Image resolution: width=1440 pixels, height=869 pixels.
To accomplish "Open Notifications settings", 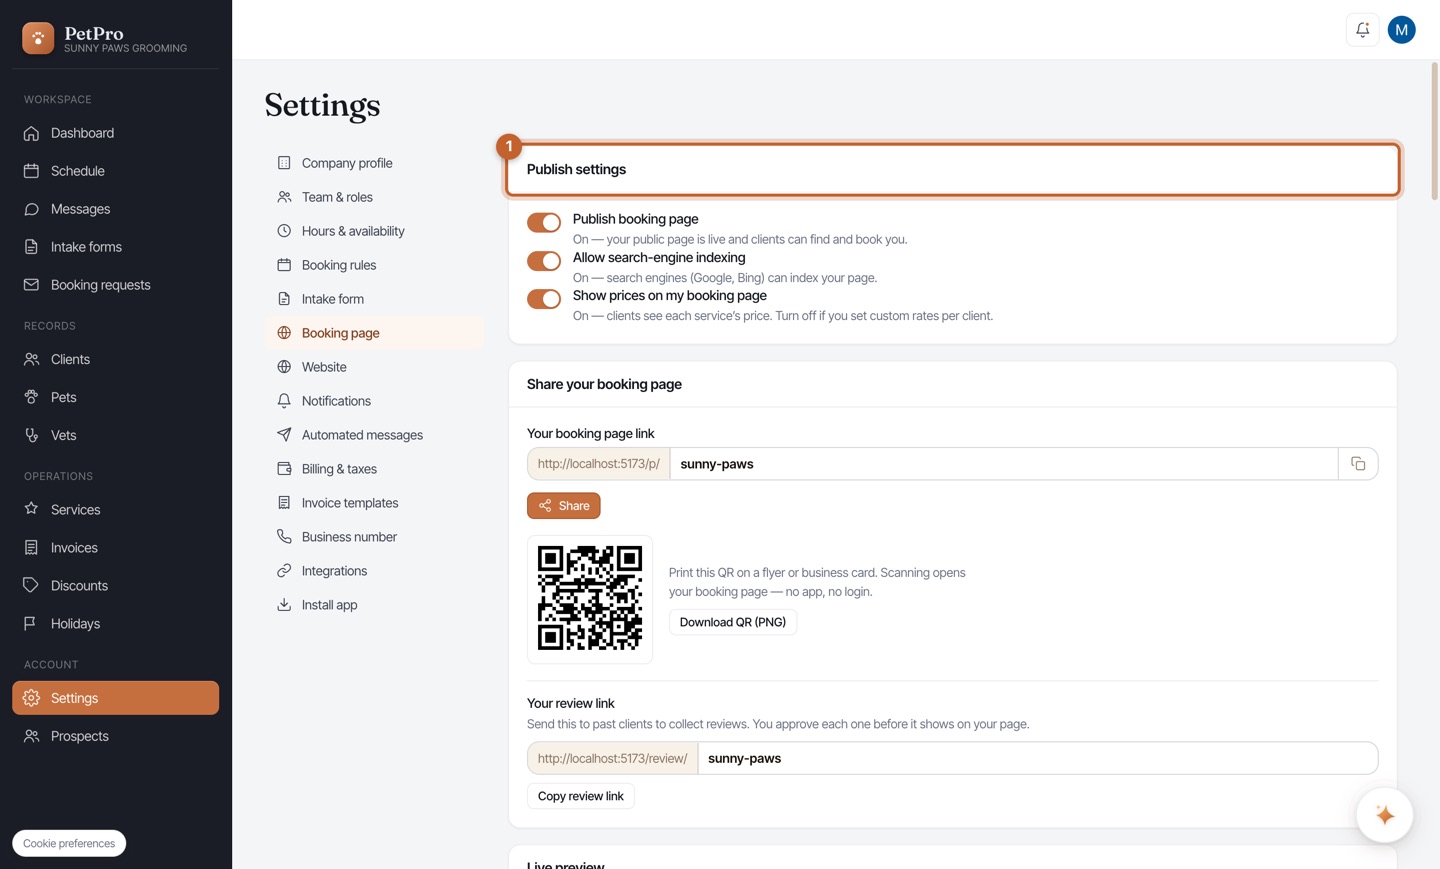I will (x=374, y=401).
